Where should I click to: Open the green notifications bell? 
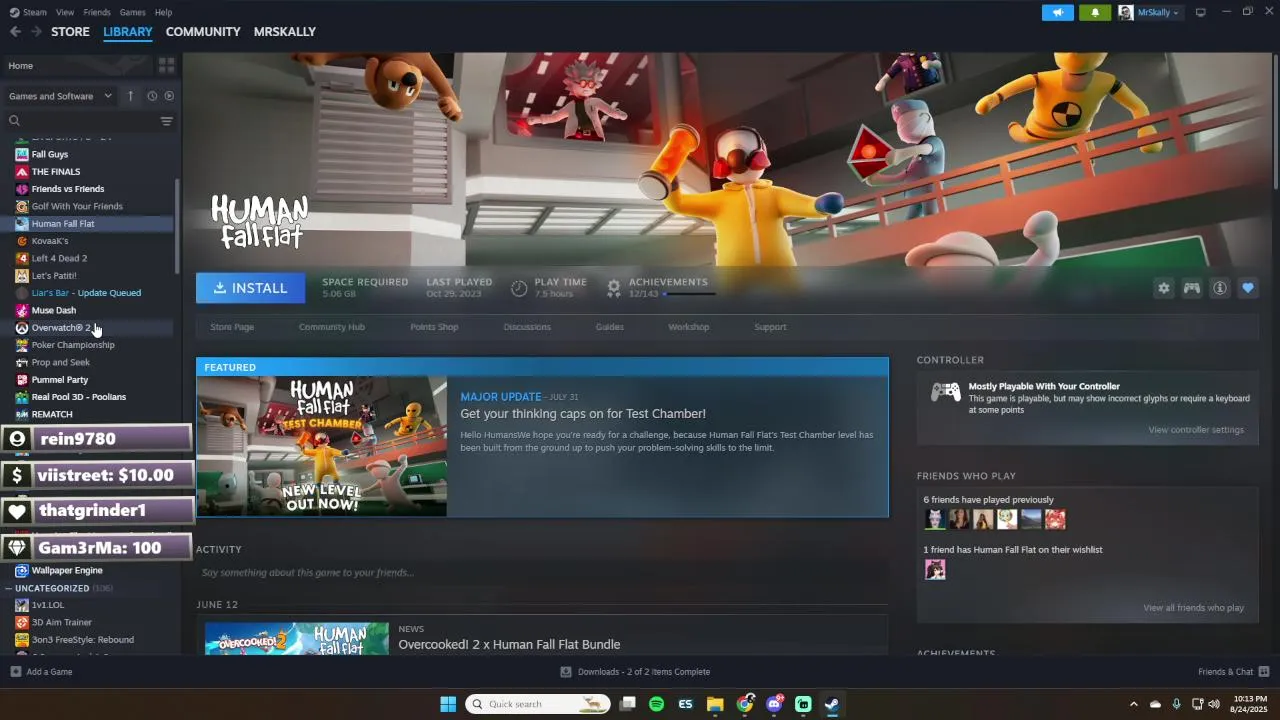coord(1095,12)
